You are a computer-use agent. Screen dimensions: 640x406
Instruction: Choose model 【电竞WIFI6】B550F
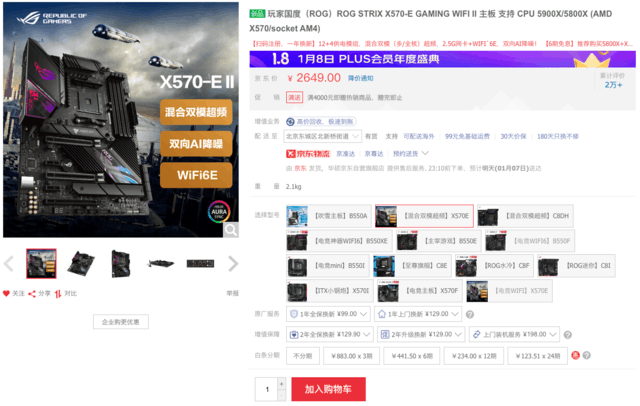530,241
